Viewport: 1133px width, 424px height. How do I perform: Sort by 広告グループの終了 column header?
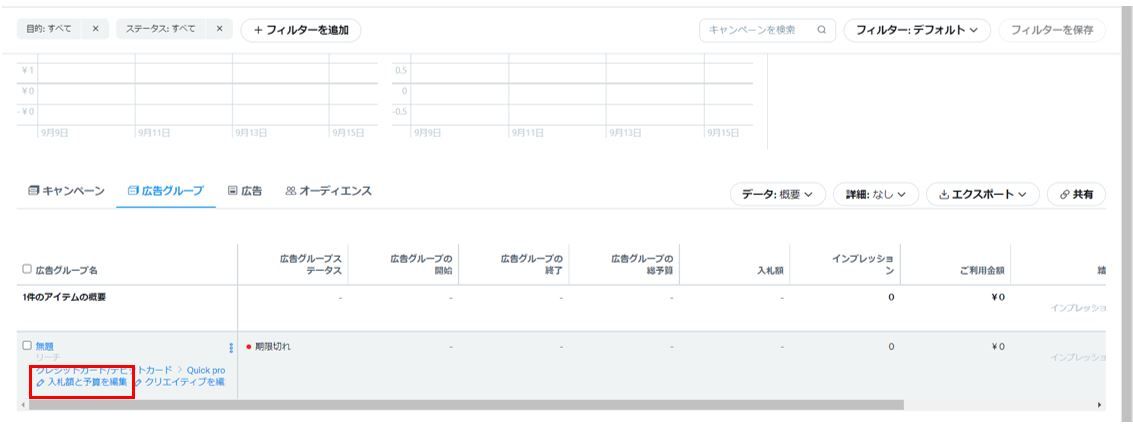click(x=531, y=264)
